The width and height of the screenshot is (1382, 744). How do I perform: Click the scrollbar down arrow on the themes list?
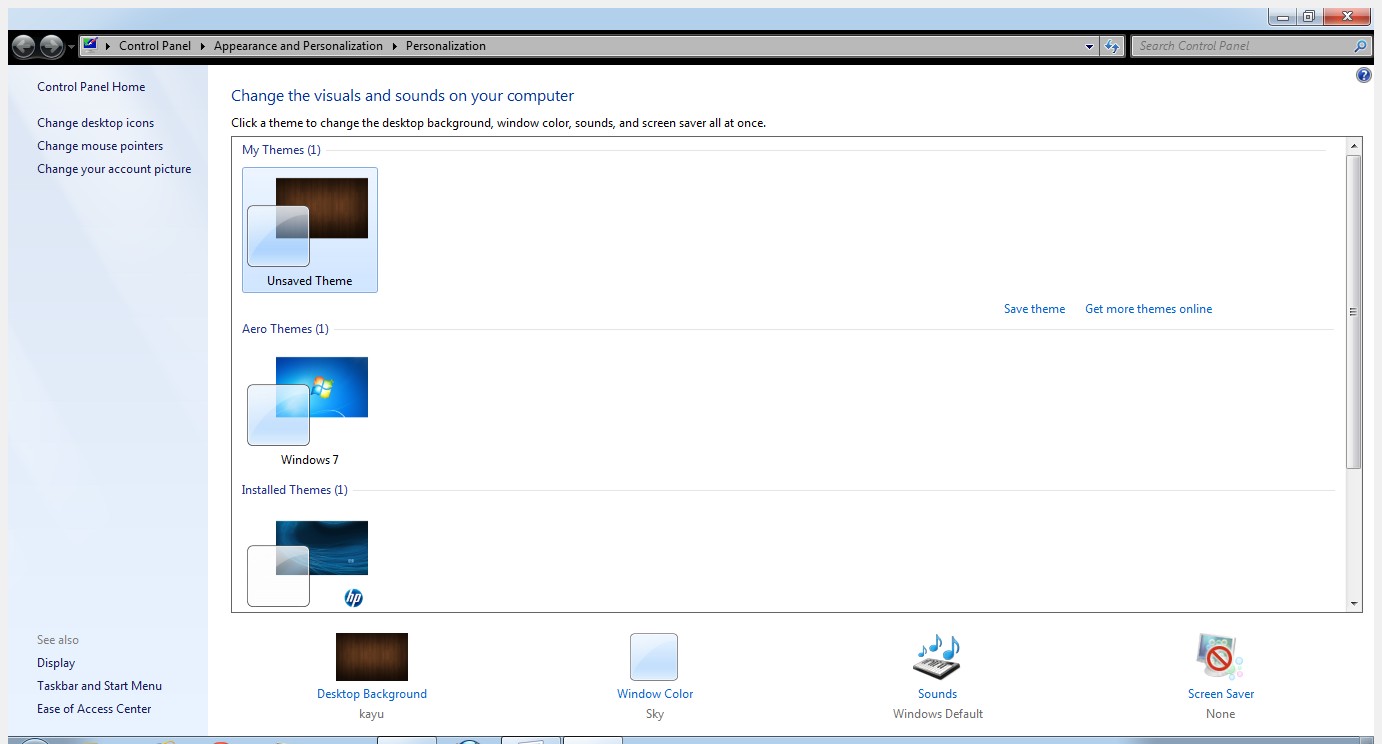coord(1356,602)
